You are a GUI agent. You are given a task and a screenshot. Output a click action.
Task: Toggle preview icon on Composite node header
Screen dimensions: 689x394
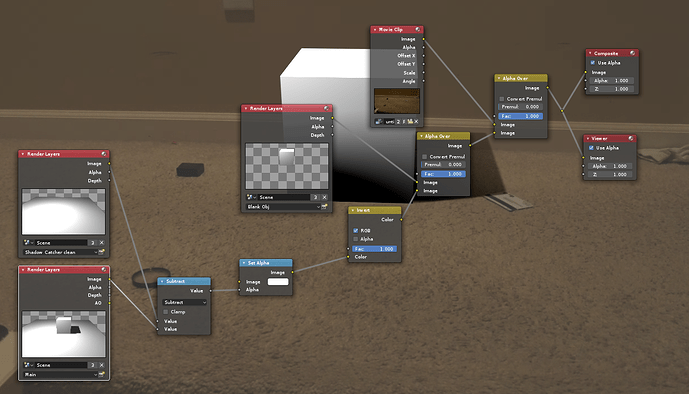[x=632, y=53]
